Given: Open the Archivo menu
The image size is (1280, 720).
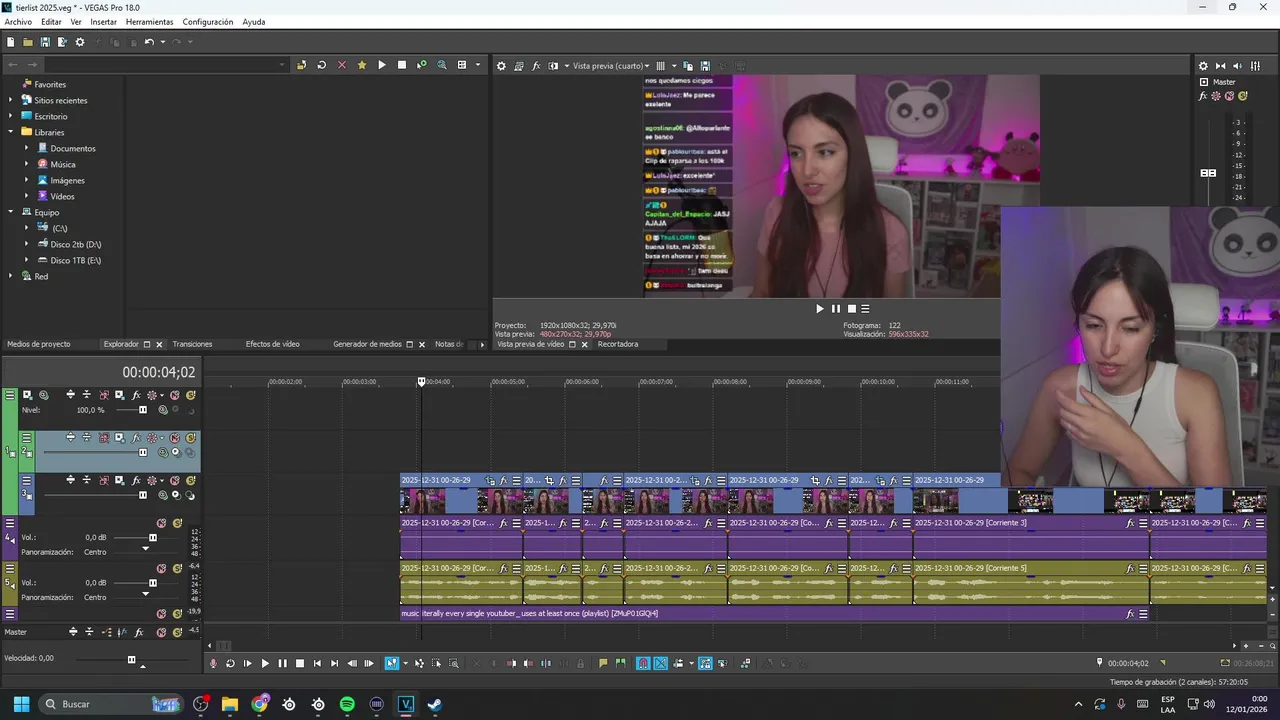Looking at the screenshot, I should (x=18, y=22).
